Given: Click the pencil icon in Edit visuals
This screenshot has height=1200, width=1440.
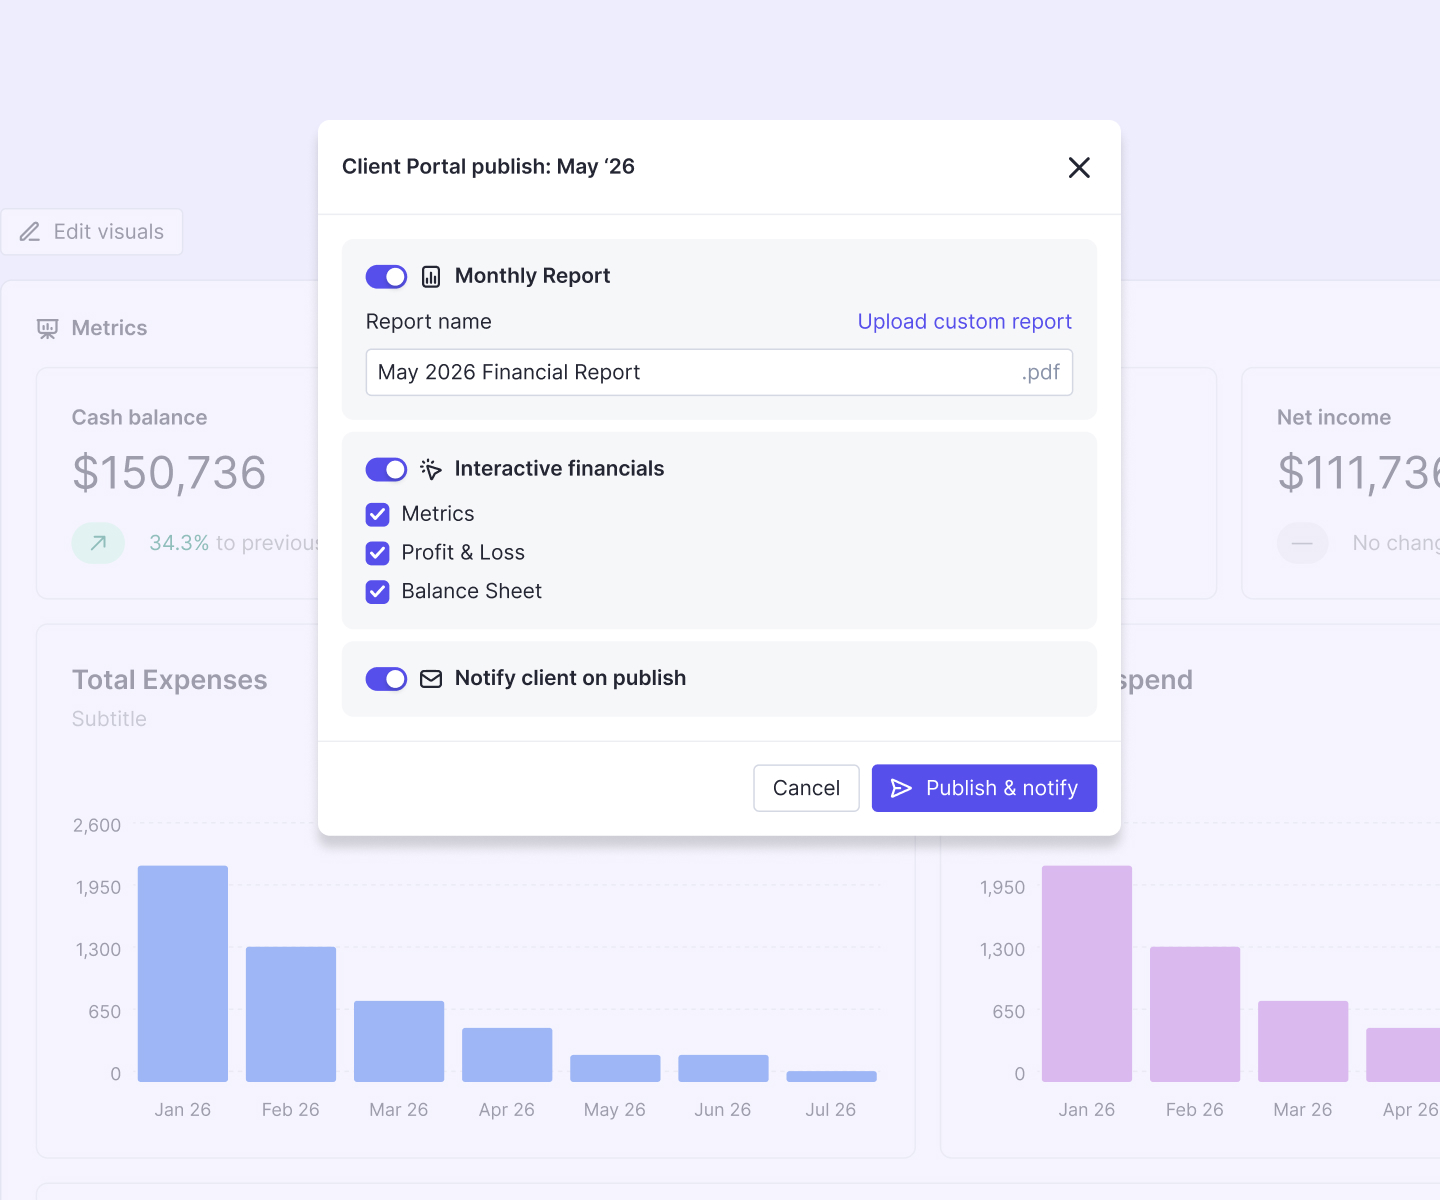Looking at the screenshot, I should click(30, 232).
